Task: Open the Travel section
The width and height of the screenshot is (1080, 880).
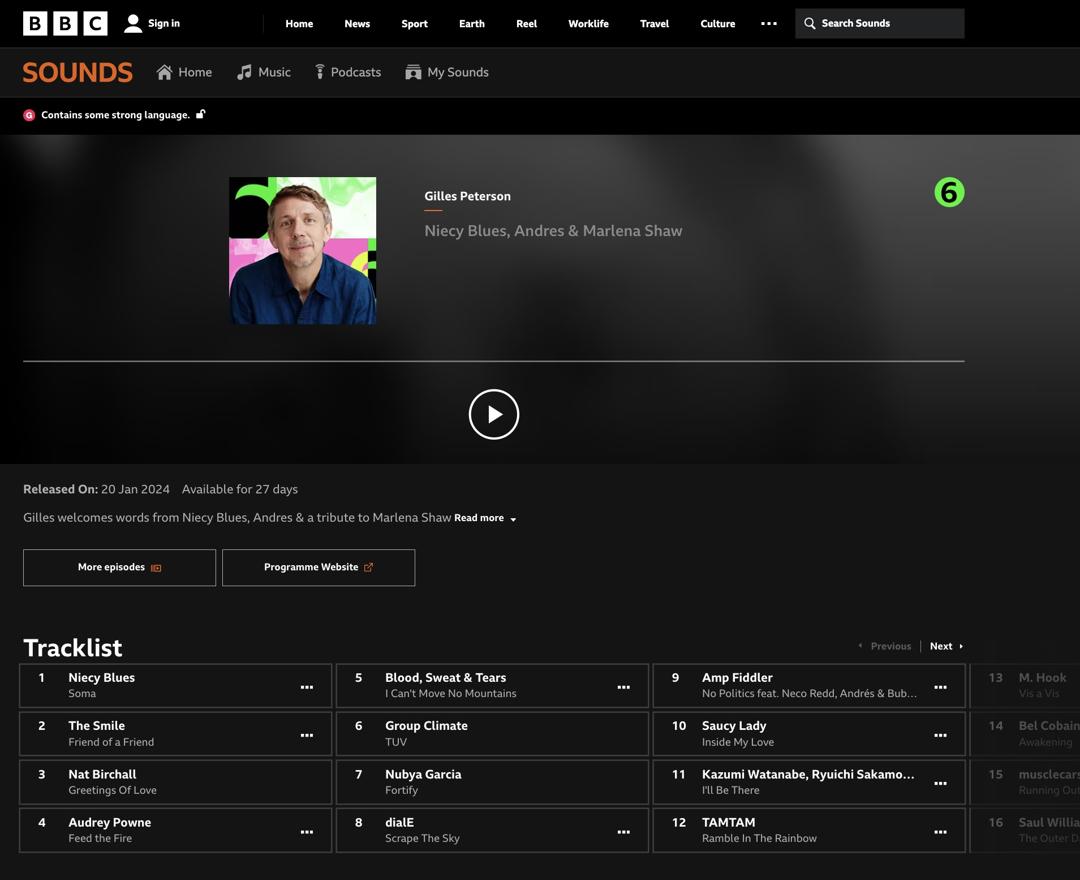Action: pos(654,23)
